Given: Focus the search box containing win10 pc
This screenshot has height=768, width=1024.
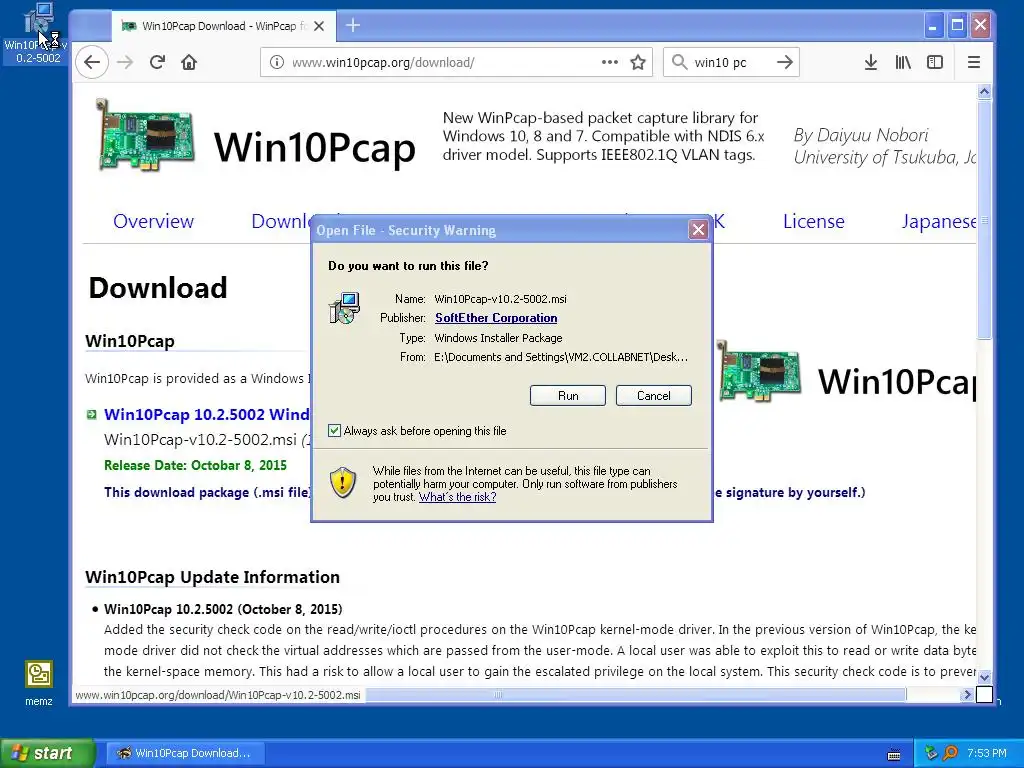Looking at the screenshot, I should tap(730, 63).
